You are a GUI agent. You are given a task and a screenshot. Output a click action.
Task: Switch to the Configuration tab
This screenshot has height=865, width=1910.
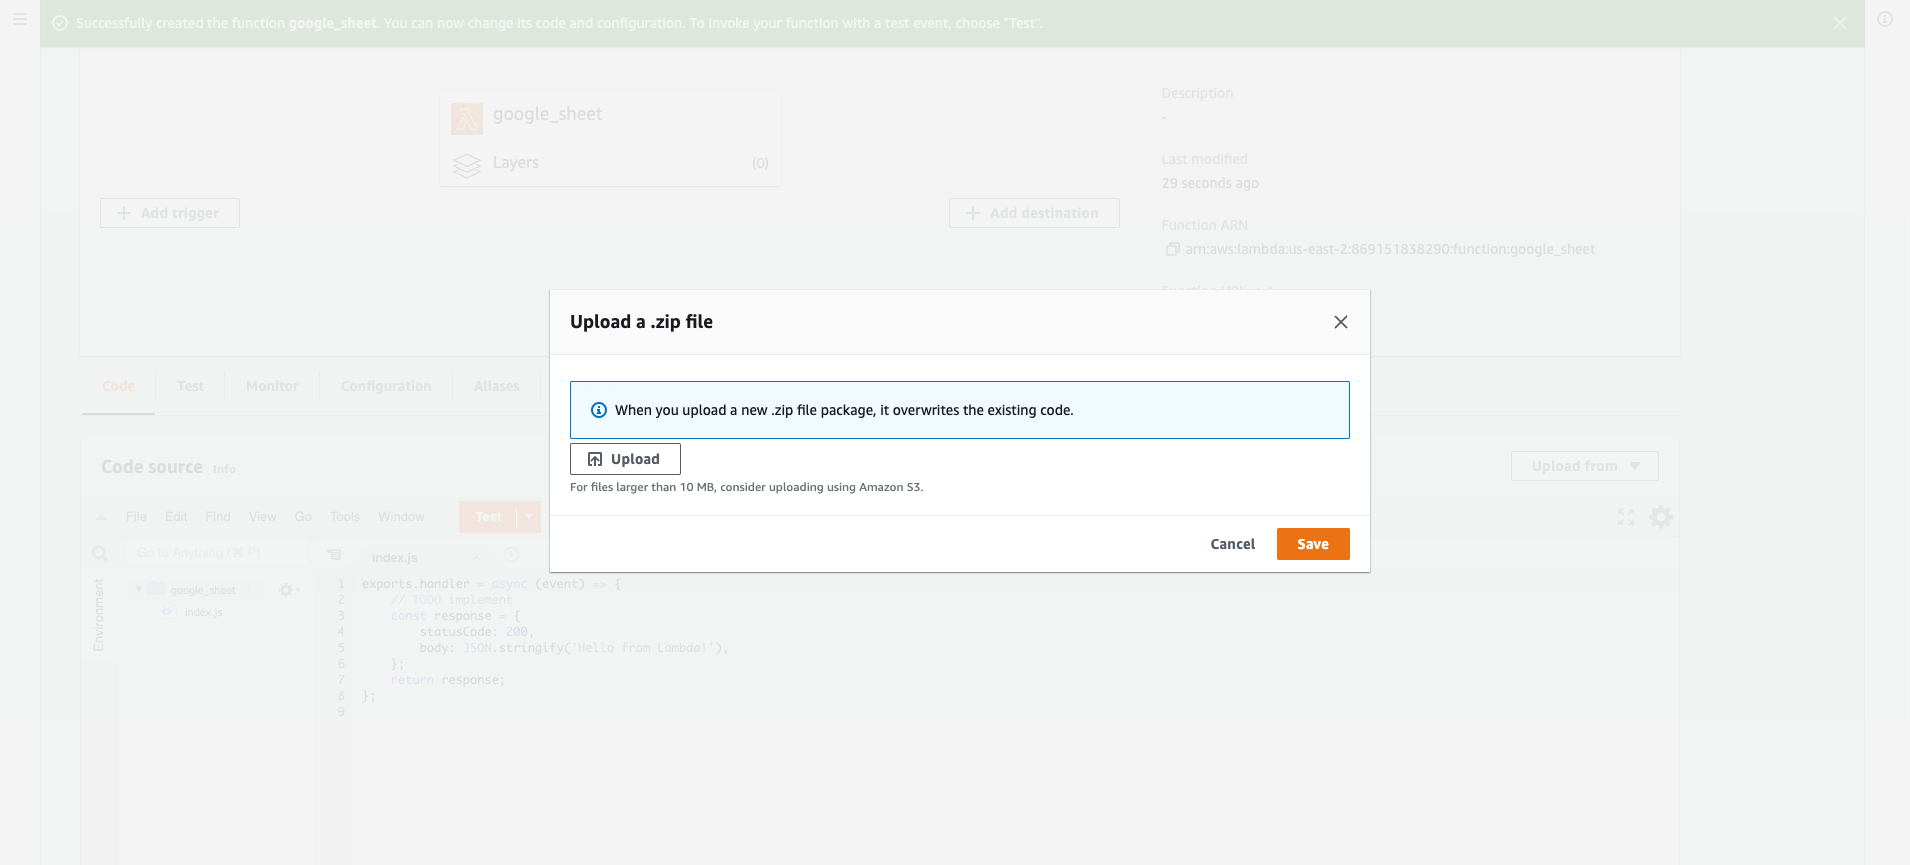coord(386,386)
